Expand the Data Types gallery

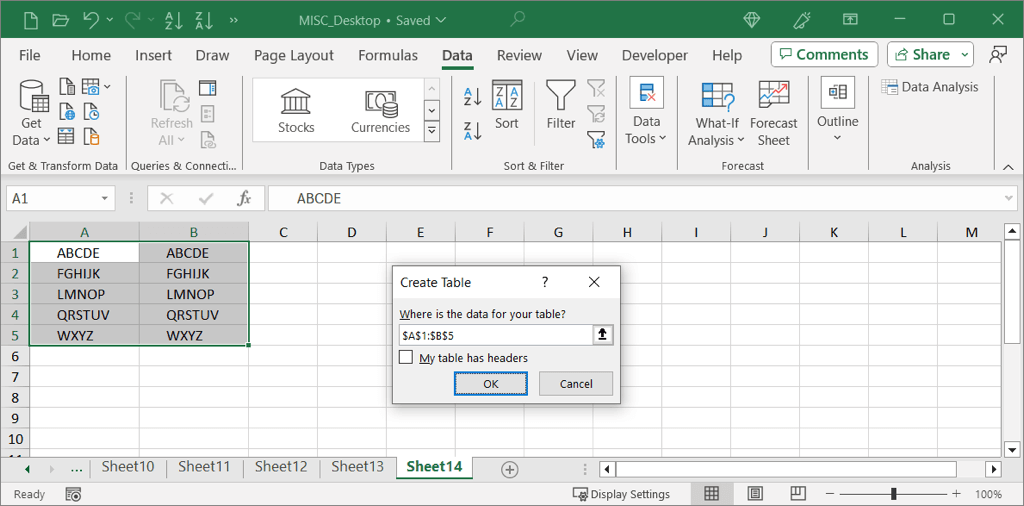[x=432, y=131]
